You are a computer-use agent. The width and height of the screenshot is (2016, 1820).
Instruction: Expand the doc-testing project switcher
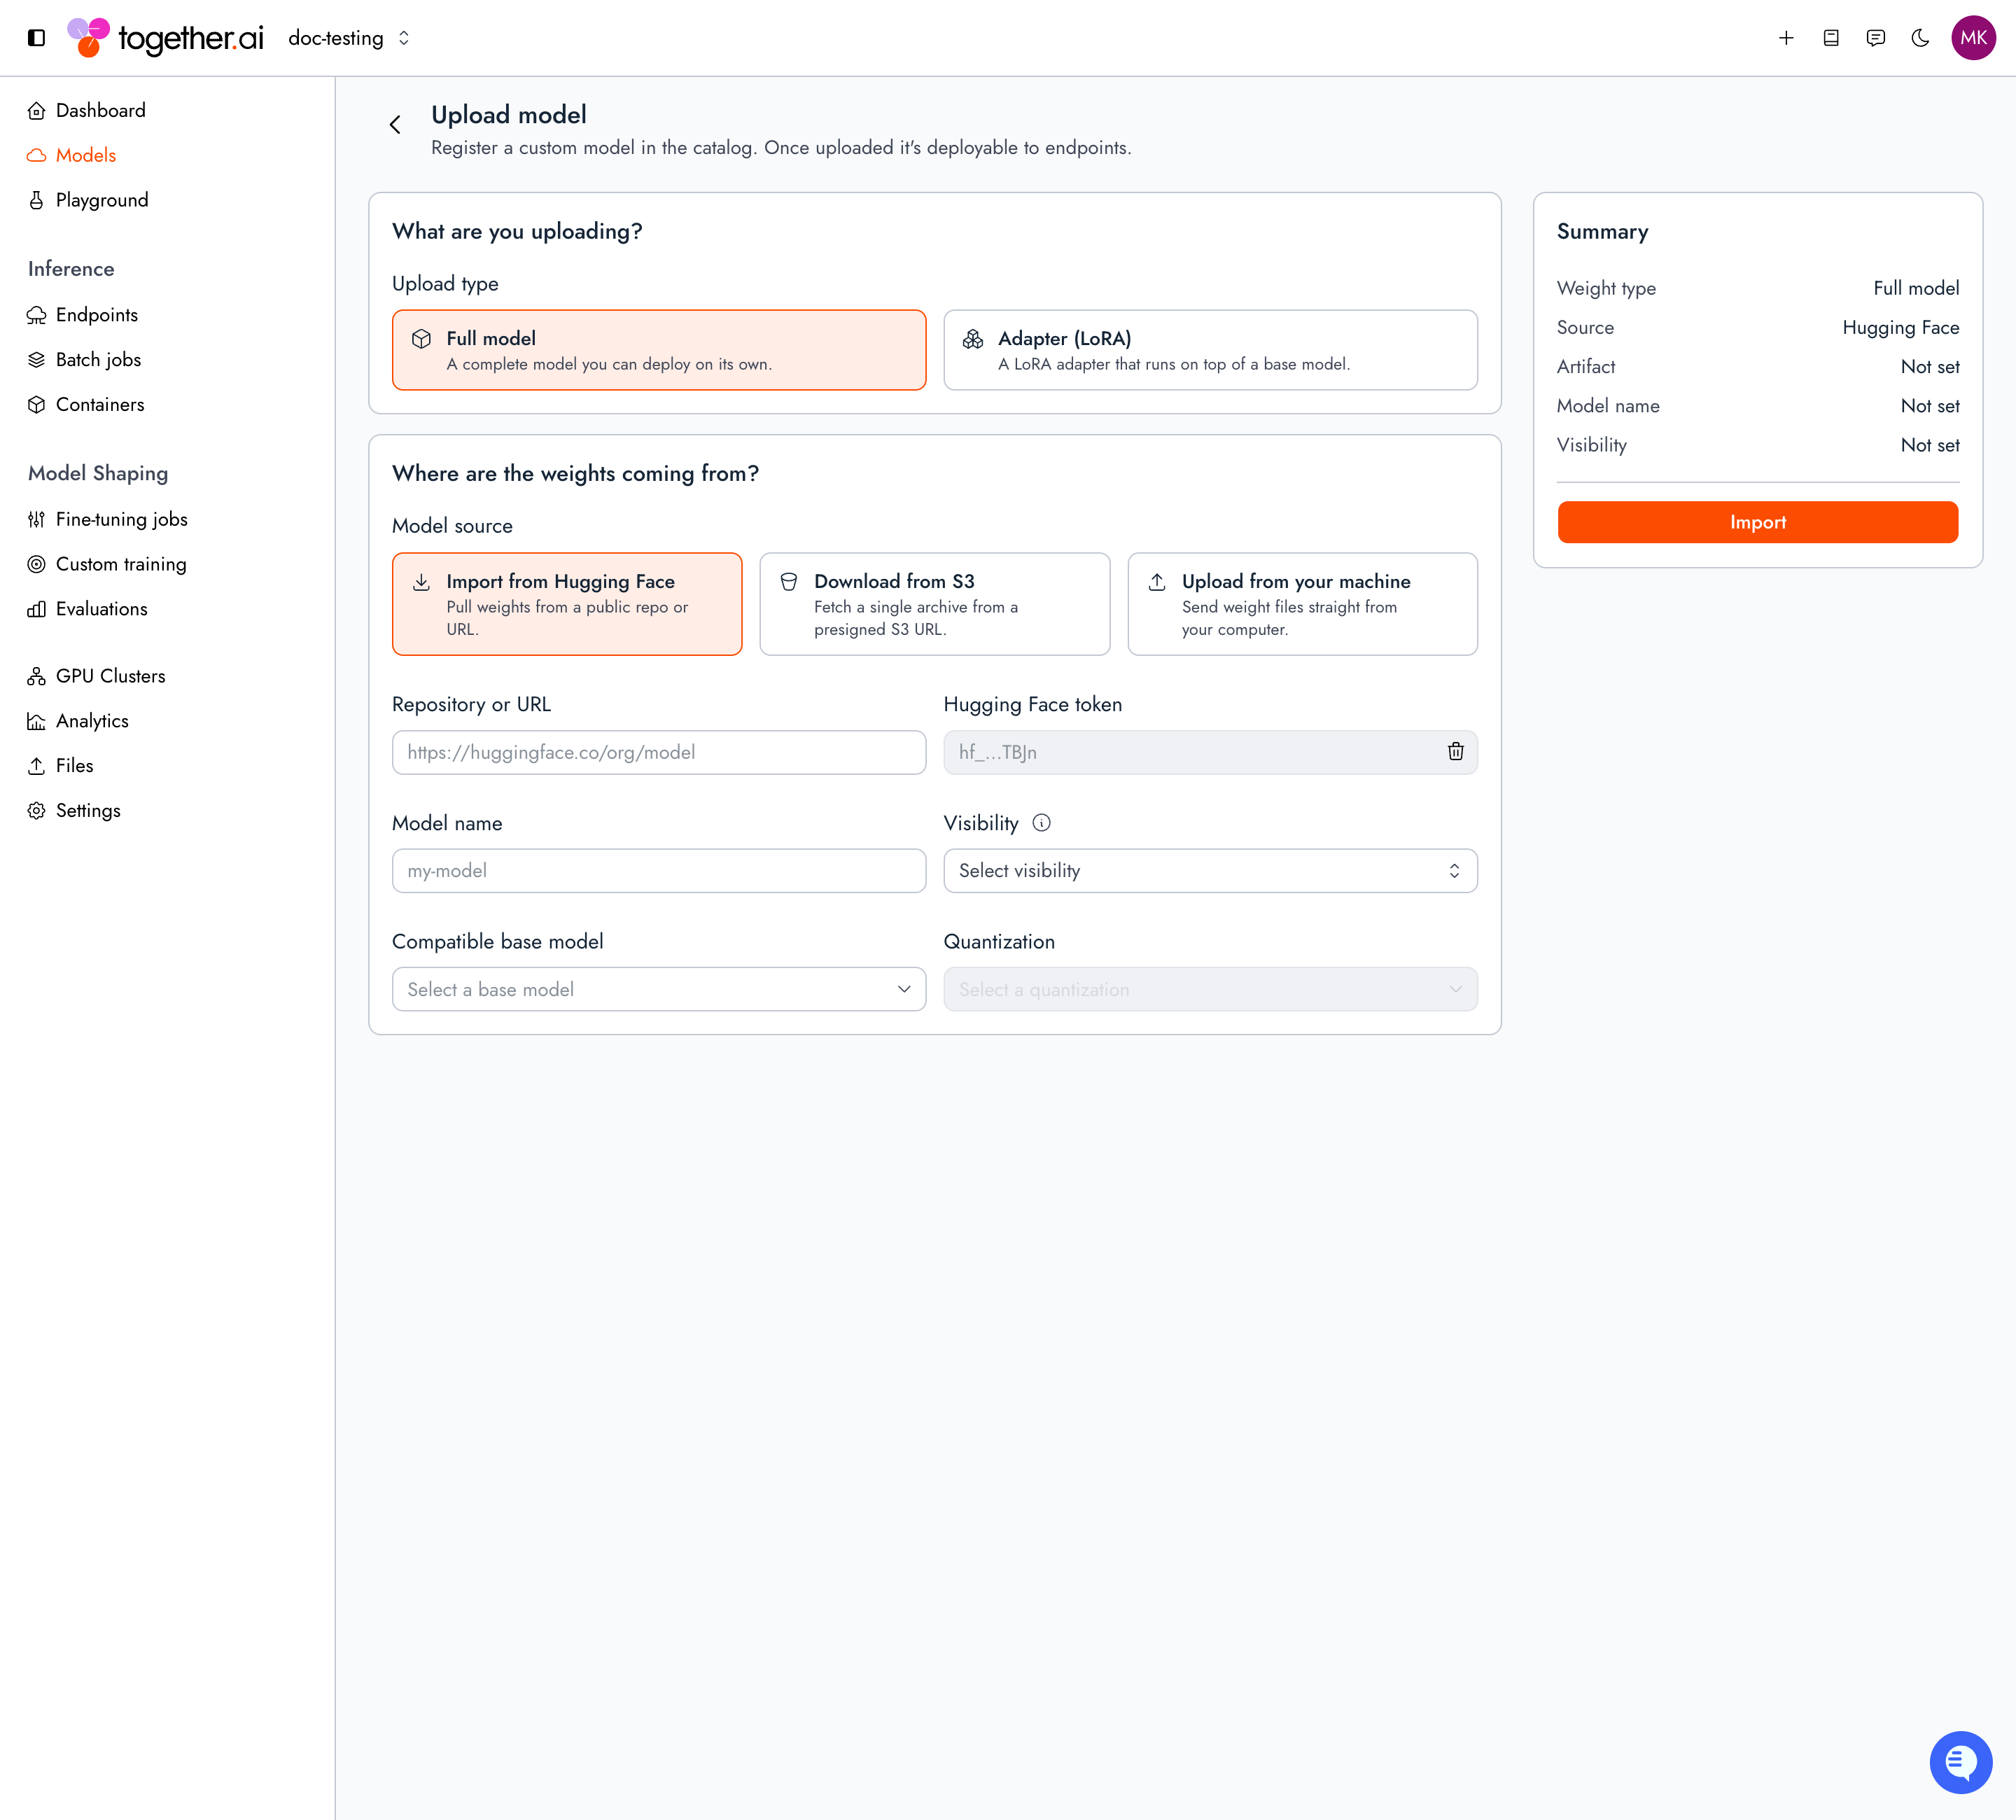pos(349,38)
